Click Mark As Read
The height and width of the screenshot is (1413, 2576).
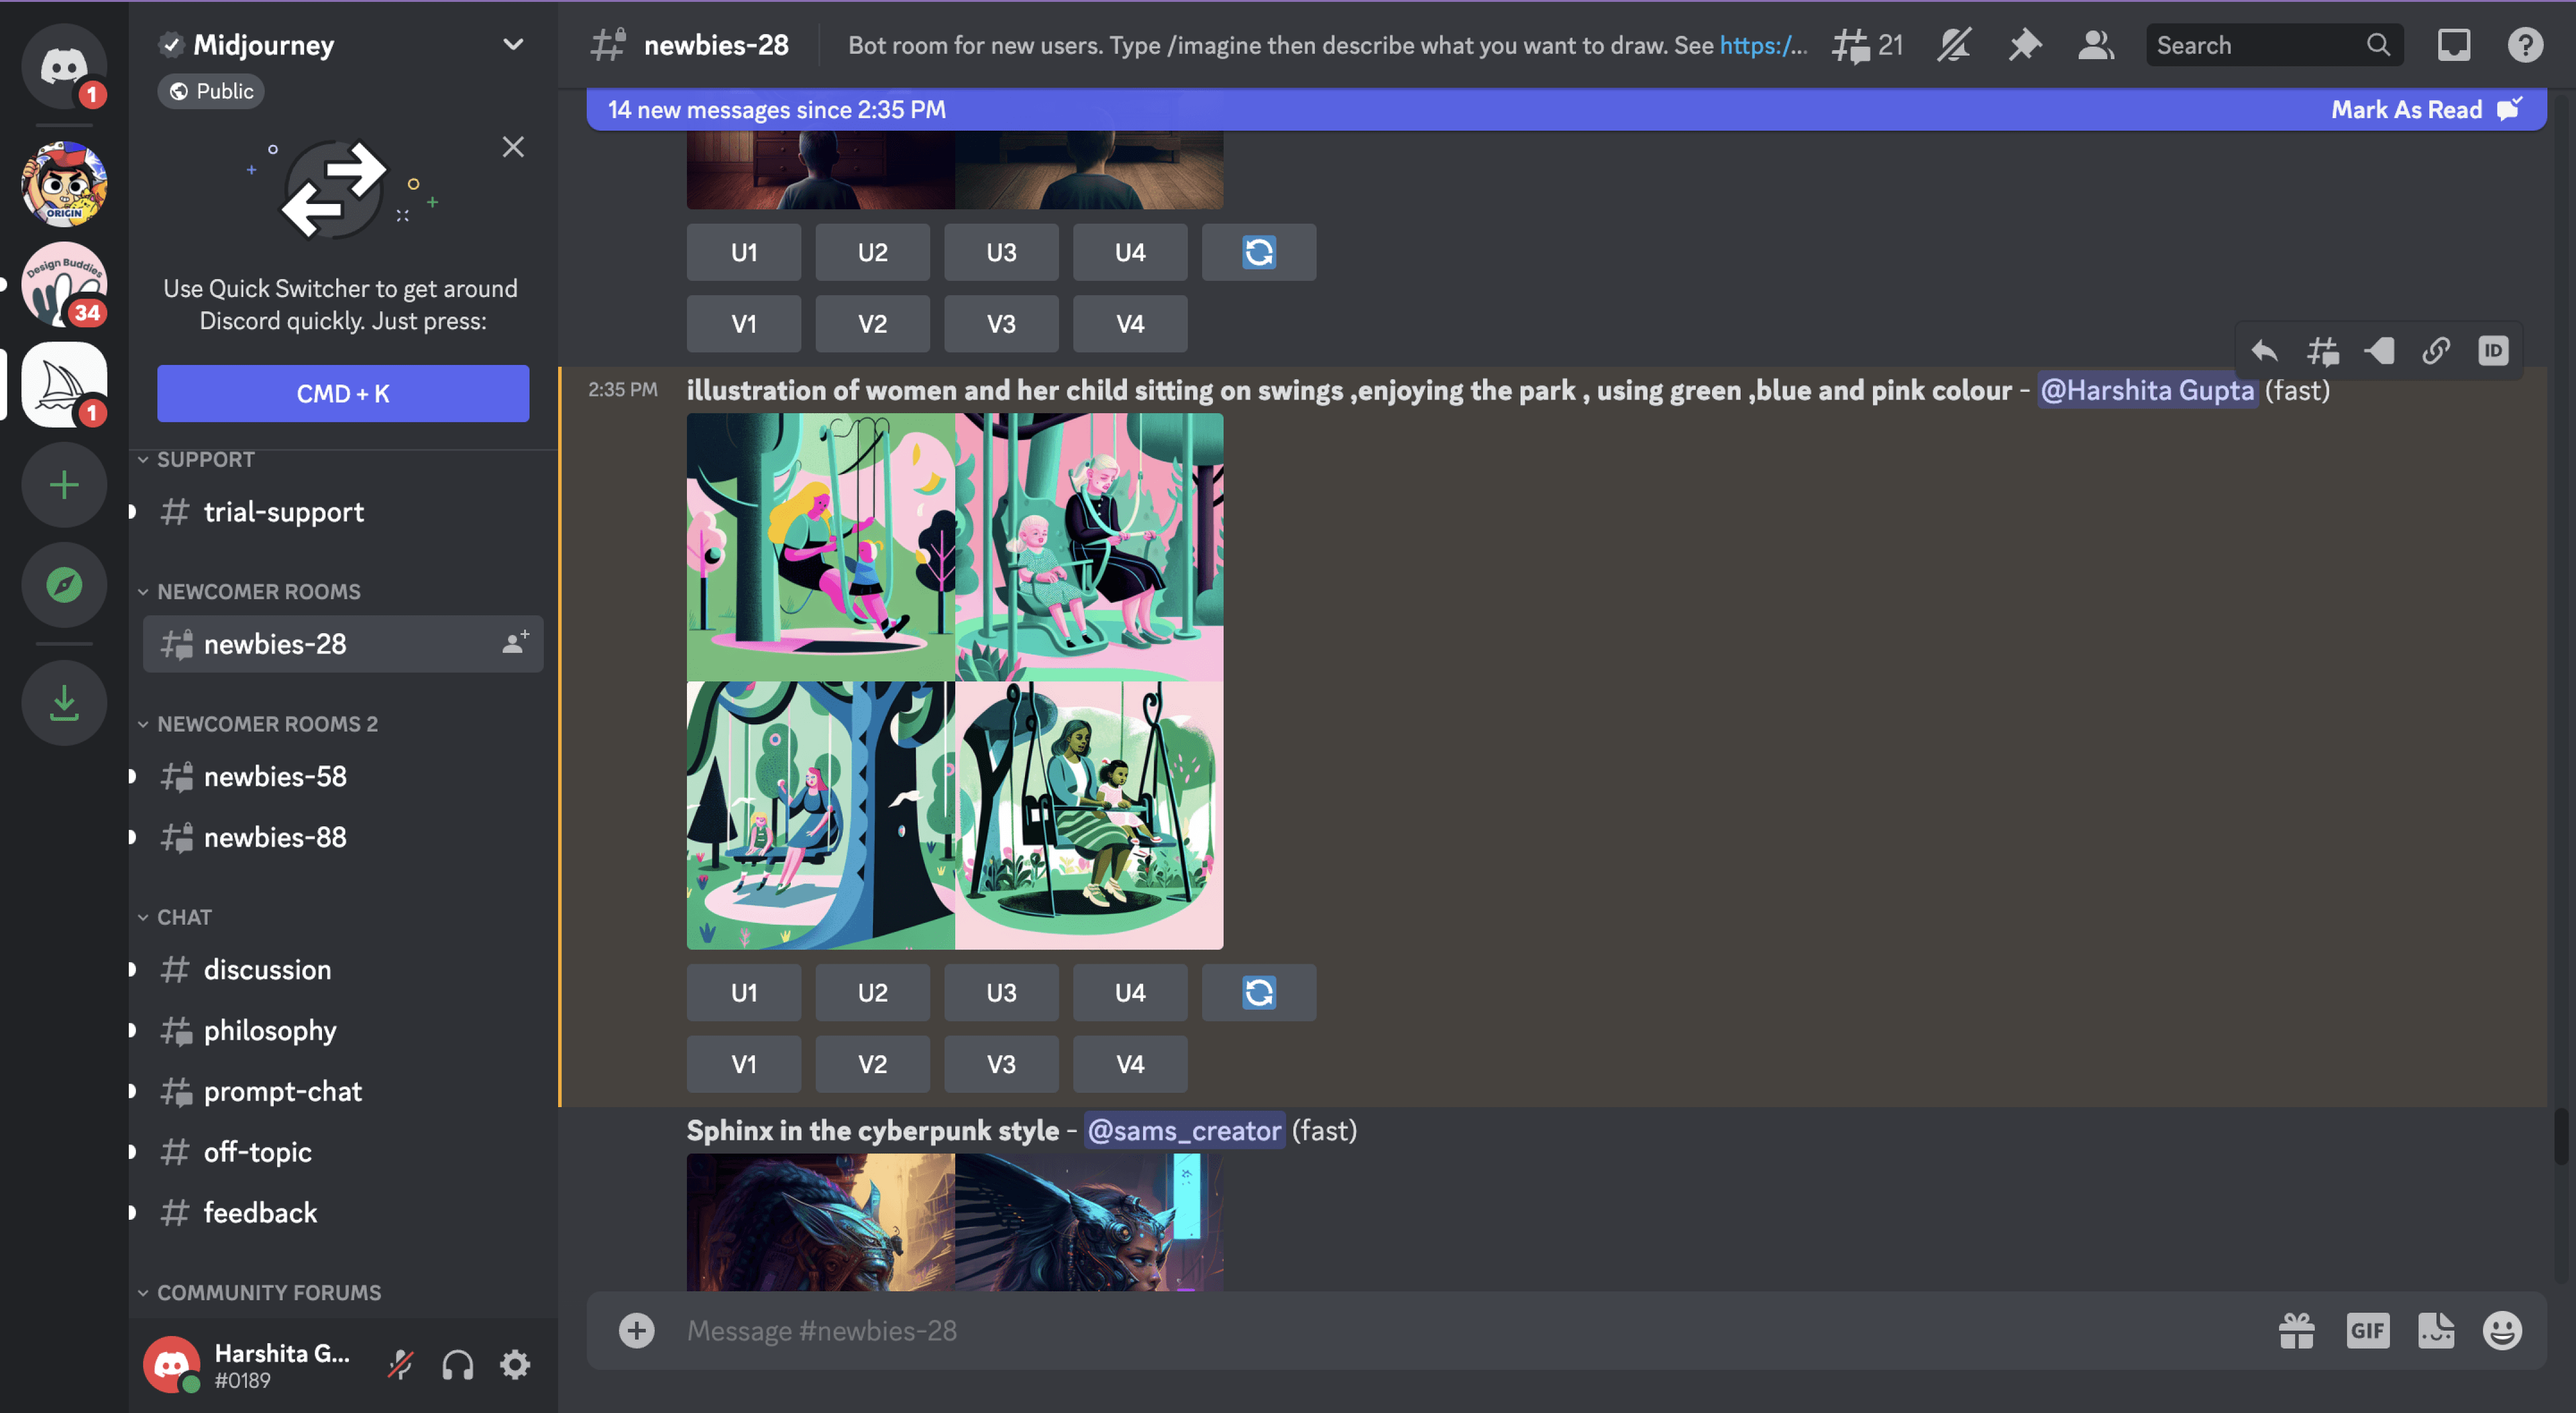tap(2426, 109)
